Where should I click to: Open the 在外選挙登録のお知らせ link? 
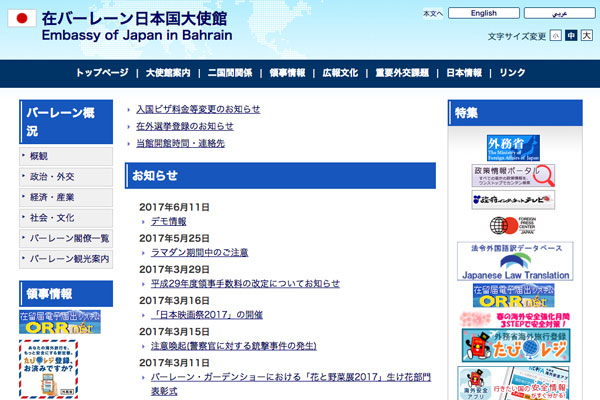185,126
